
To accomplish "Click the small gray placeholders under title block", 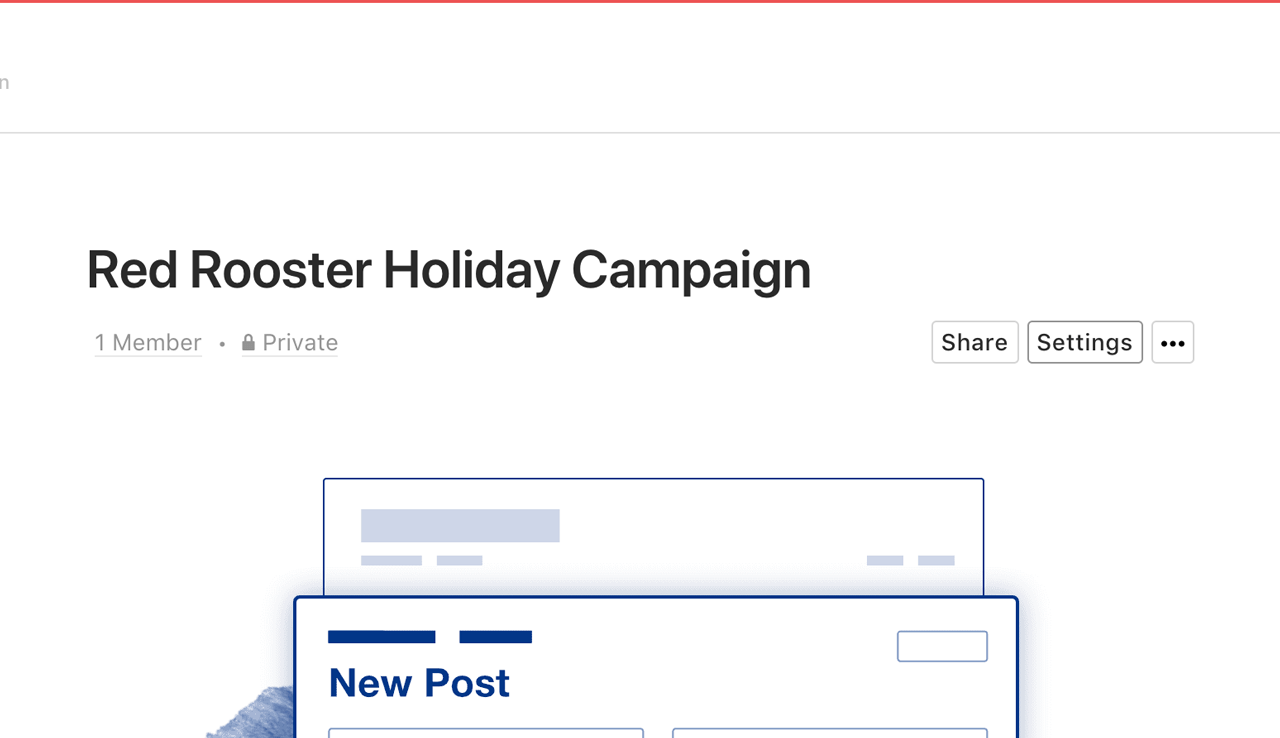I will (x=421, y=561).
